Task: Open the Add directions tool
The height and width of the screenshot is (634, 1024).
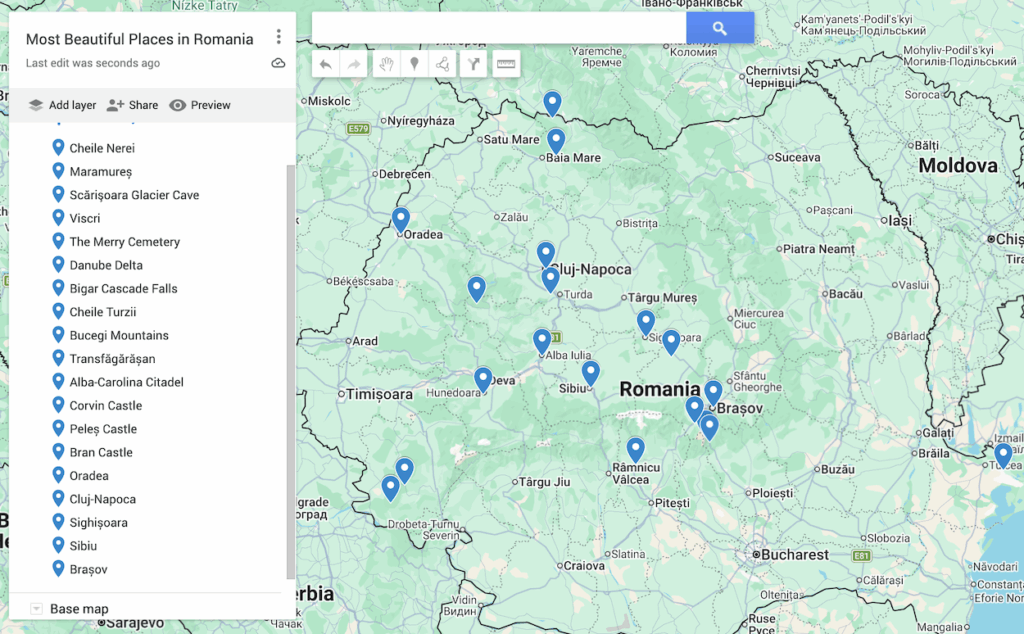Action: click(473, 64)
